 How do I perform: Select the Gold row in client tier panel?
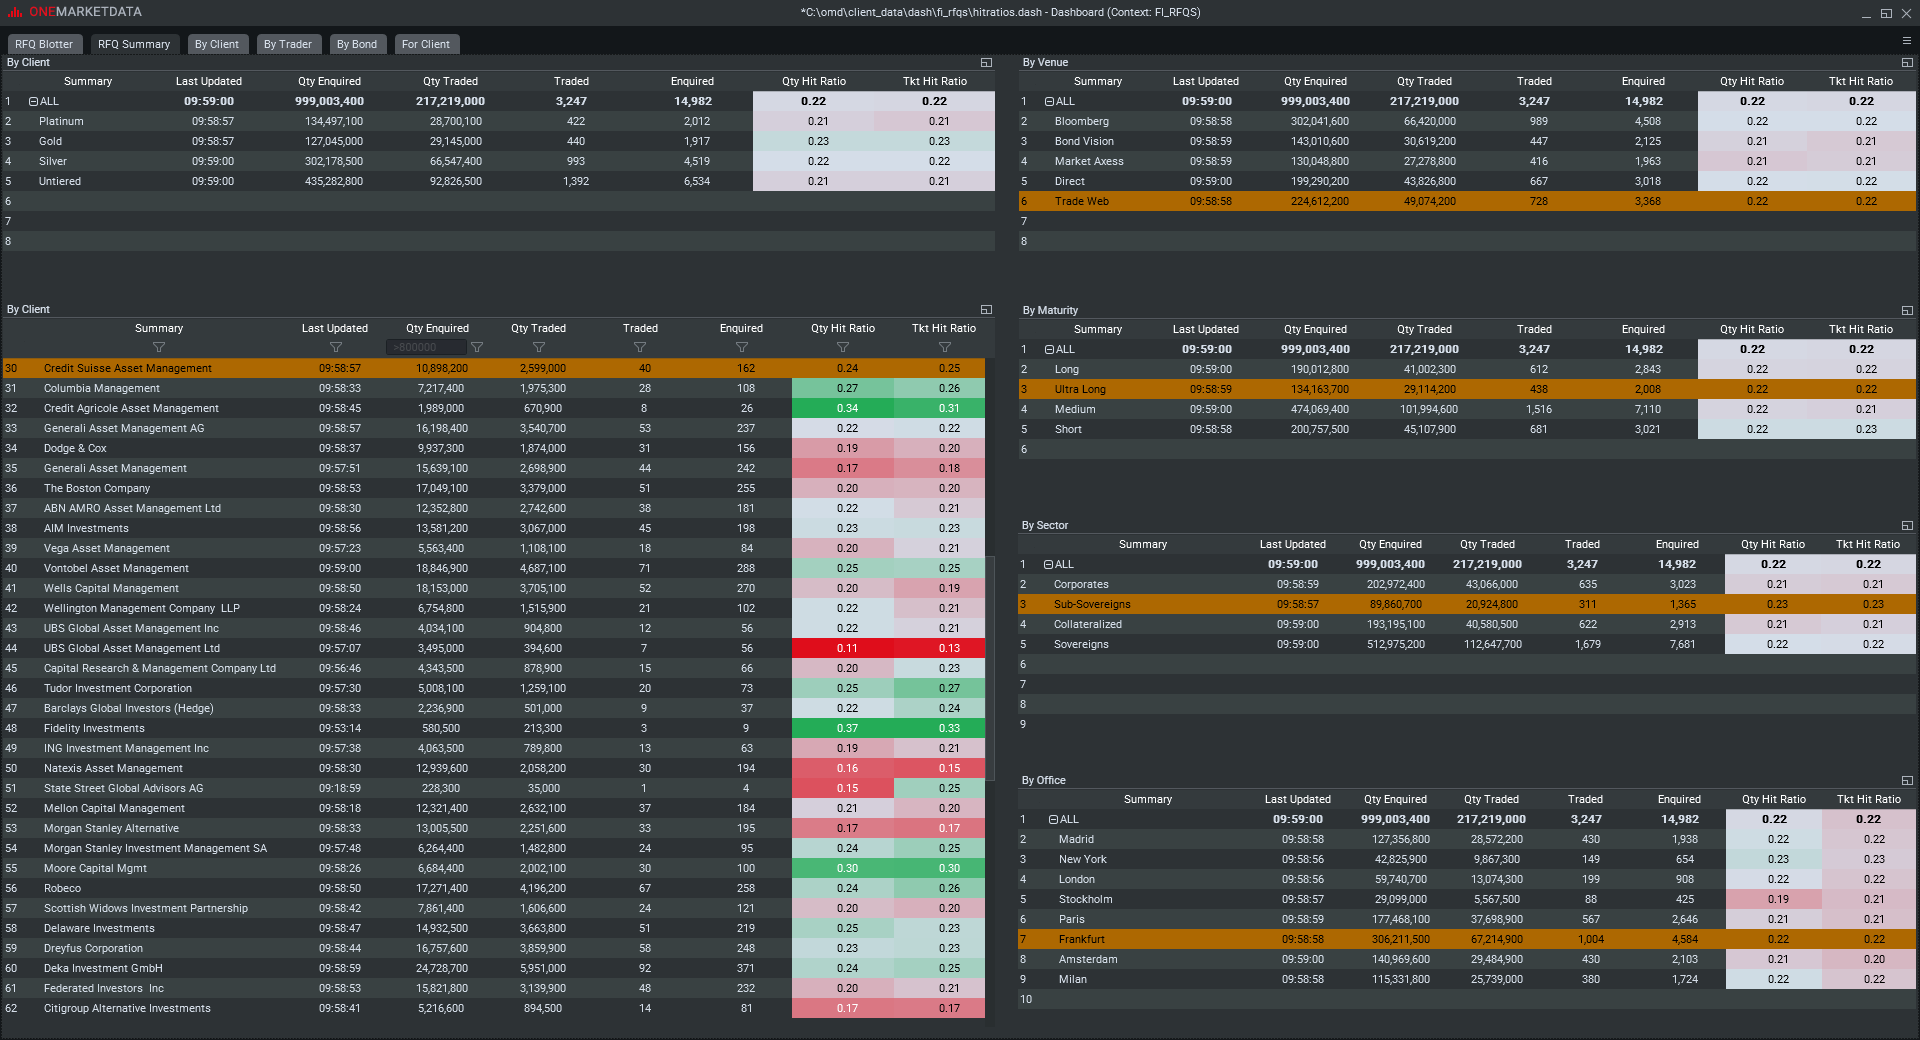498,141
